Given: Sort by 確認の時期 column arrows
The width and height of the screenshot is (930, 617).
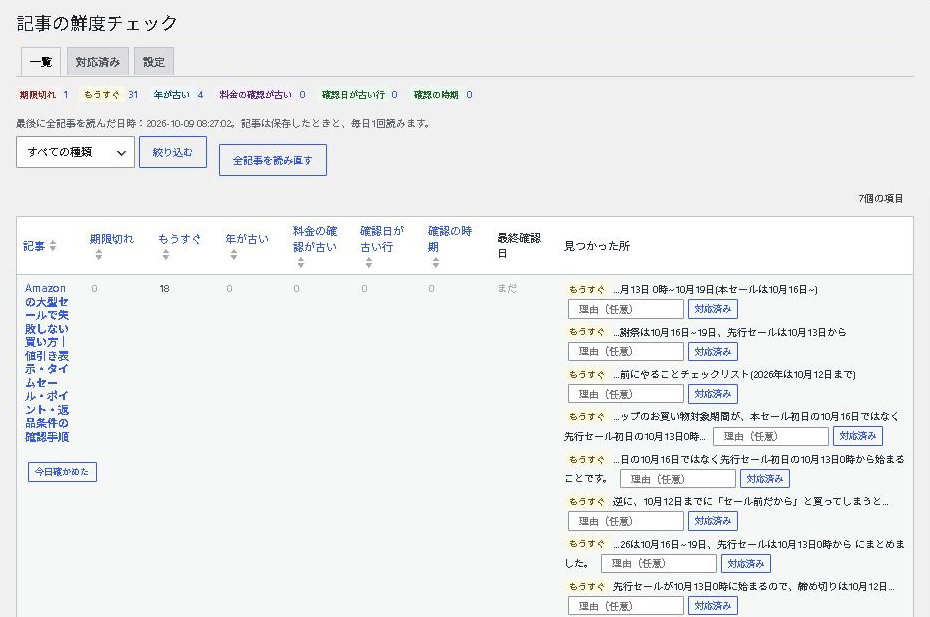Looking at the screenshot, I should 436,262.
